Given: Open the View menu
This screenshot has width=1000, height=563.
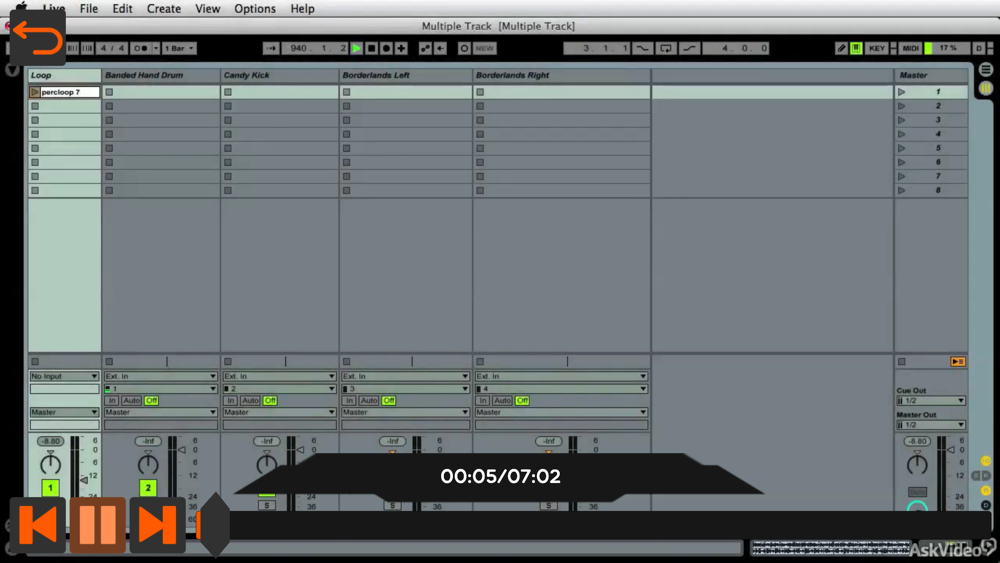Looking at the screenshot, I should tap(207, 8).
